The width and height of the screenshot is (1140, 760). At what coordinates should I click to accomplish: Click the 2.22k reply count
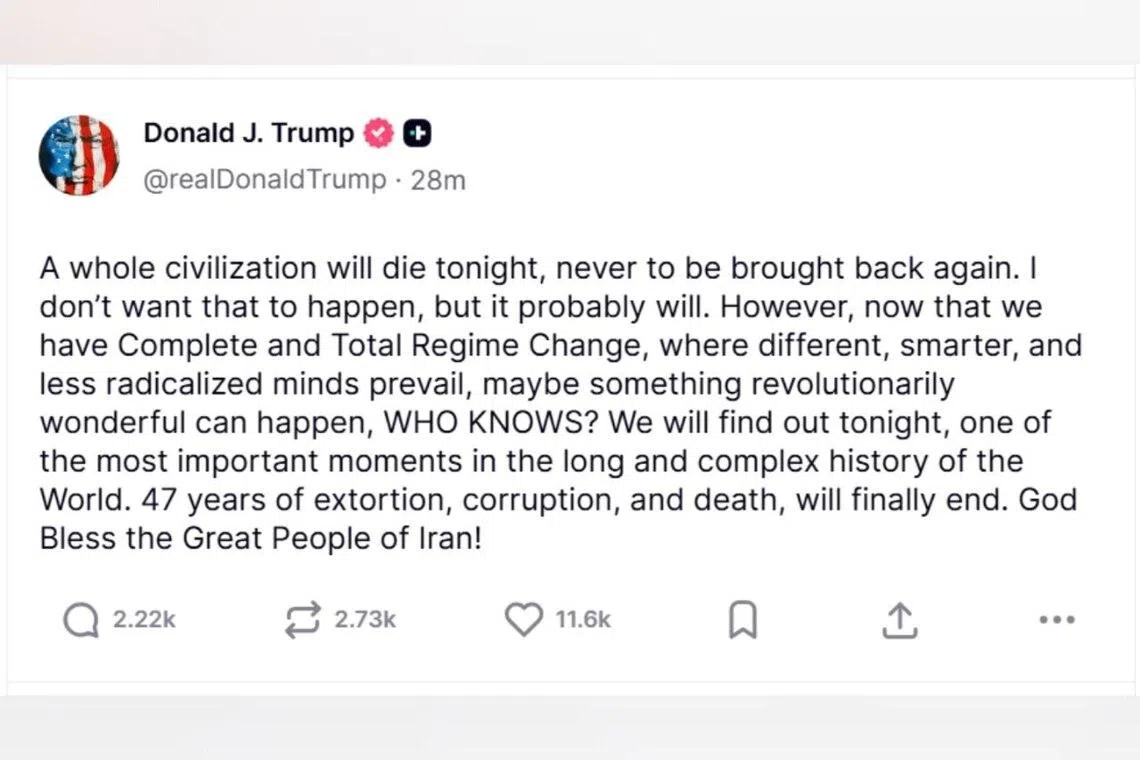click(144, 620)
